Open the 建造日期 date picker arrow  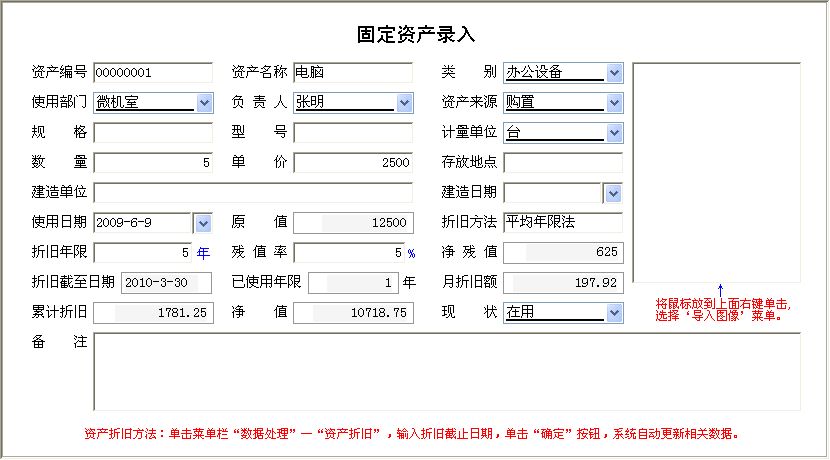[x=613, y=193]
